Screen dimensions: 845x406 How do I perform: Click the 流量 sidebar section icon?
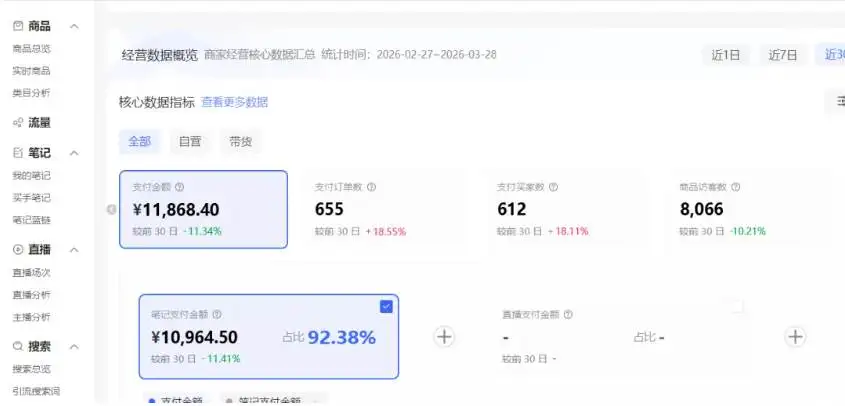click(18, 123)
